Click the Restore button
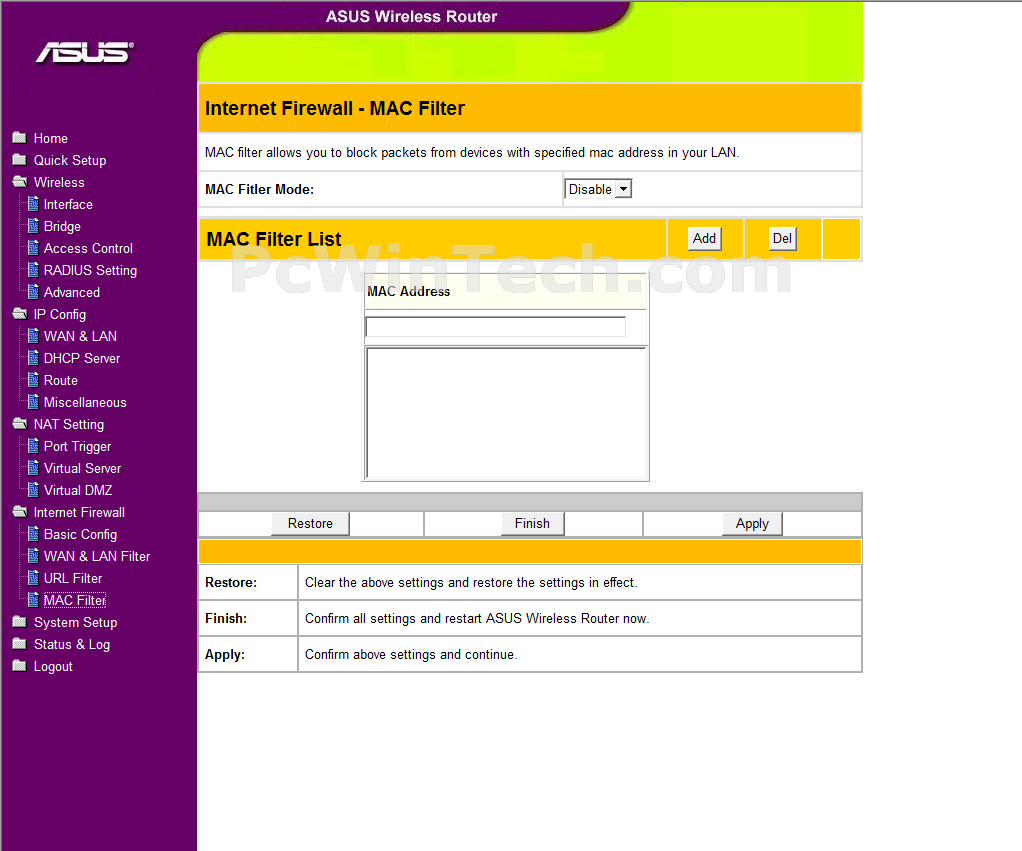 coord(310,524)
